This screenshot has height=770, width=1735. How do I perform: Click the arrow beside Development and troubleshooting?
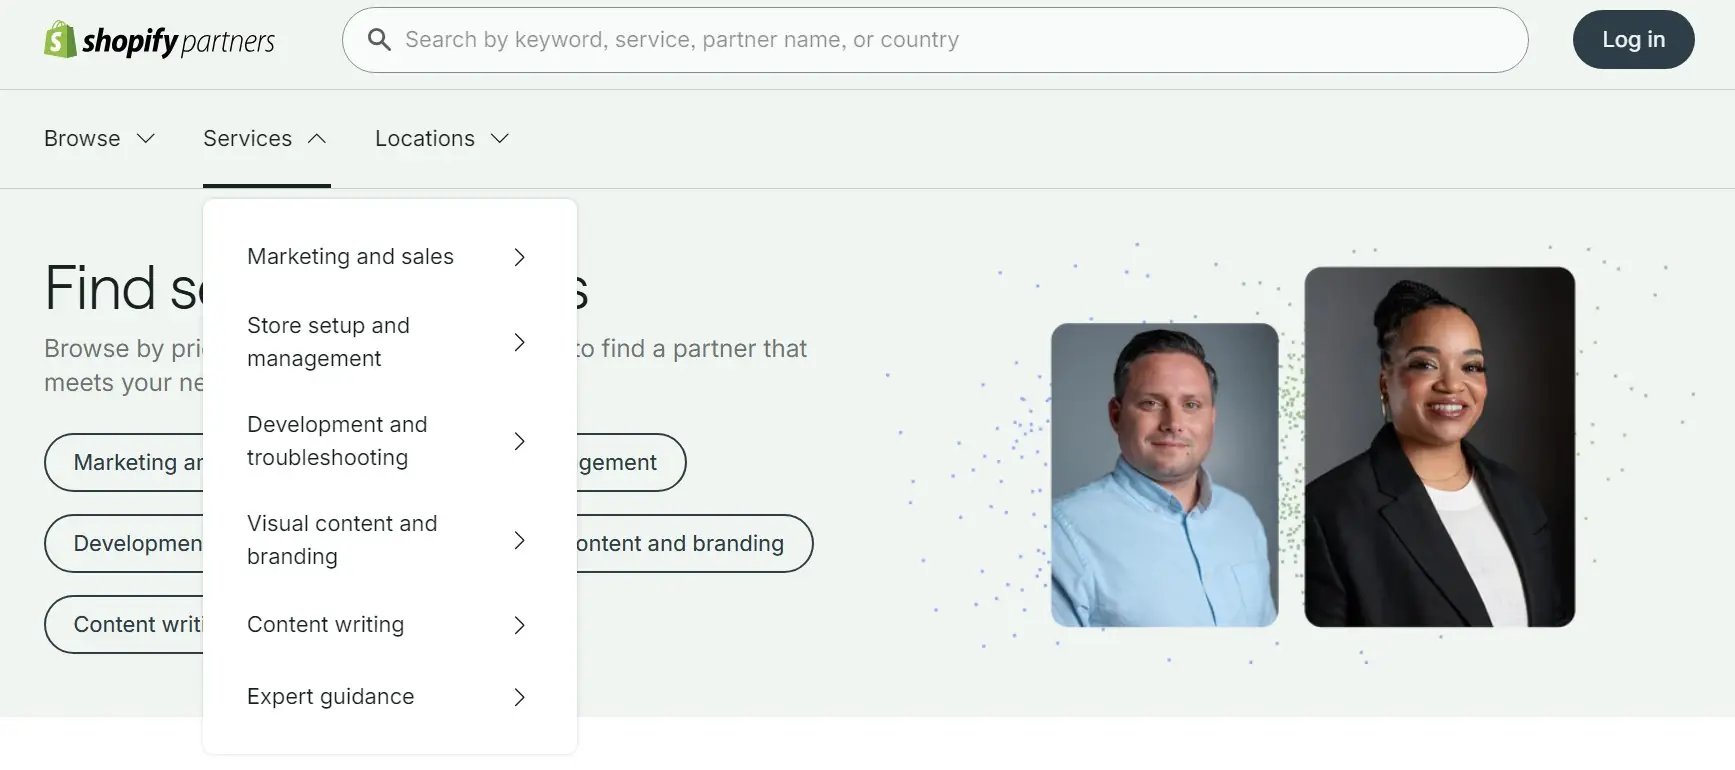click(x=519, y=441)
